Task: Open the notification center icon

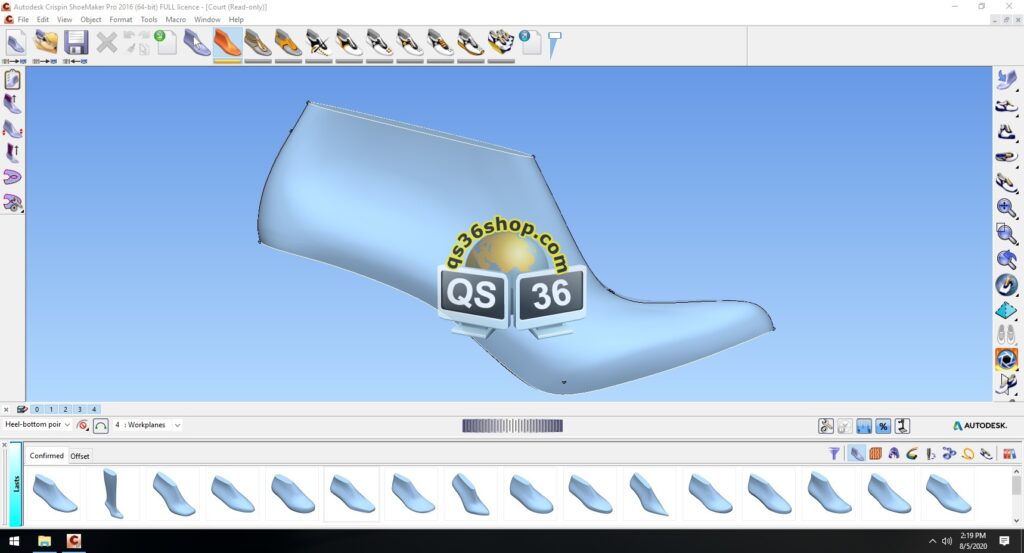Action: pyautogui.click(x=1004, y=541)
